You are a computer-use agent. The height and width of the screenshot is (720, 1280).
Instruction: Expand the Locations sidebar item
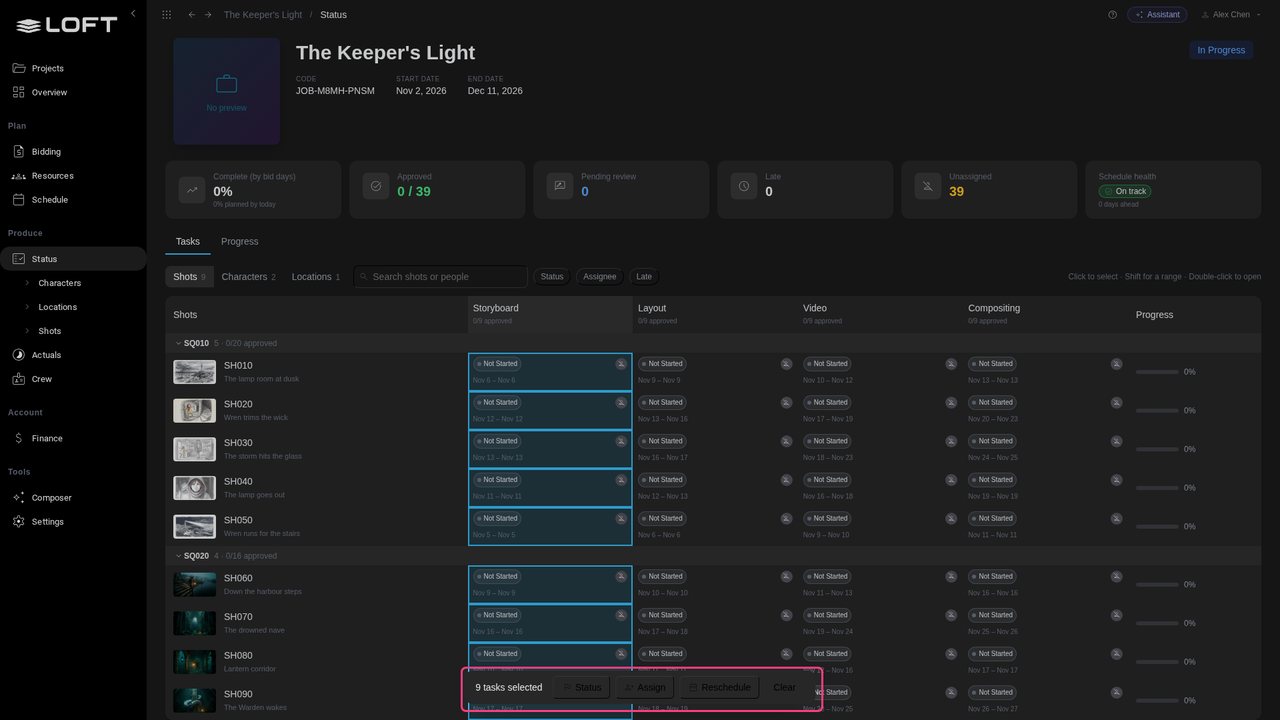(27, 307)
